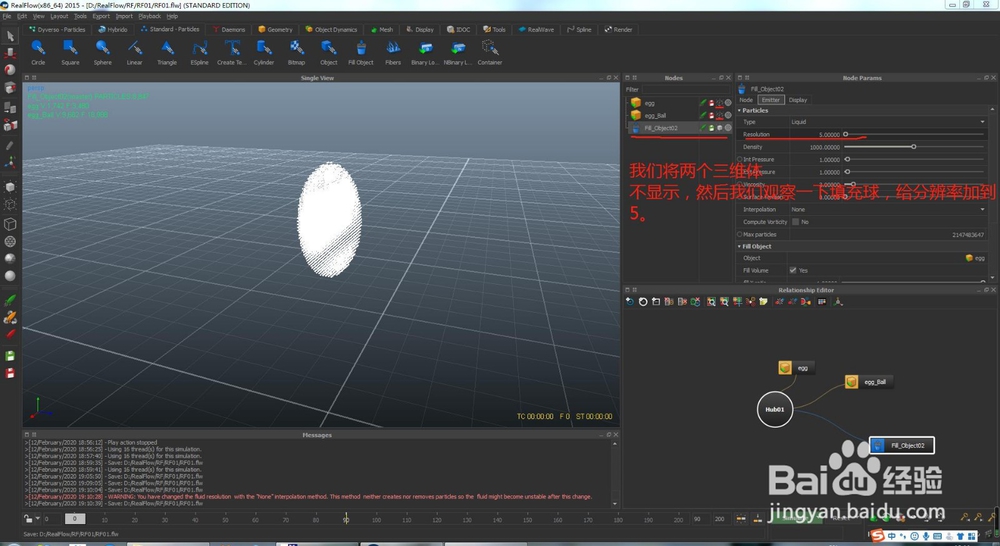Click the wireframe cube icon in left toolbar

click(10, 224)
